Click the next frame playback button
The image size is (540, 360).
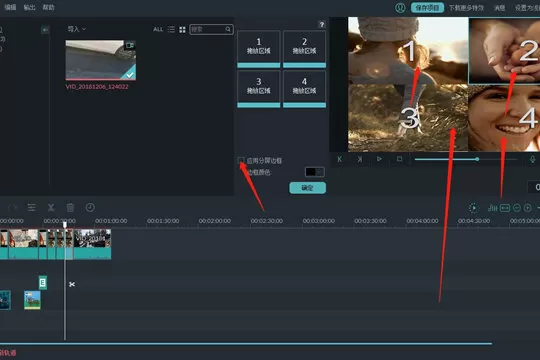click(360, 159)
